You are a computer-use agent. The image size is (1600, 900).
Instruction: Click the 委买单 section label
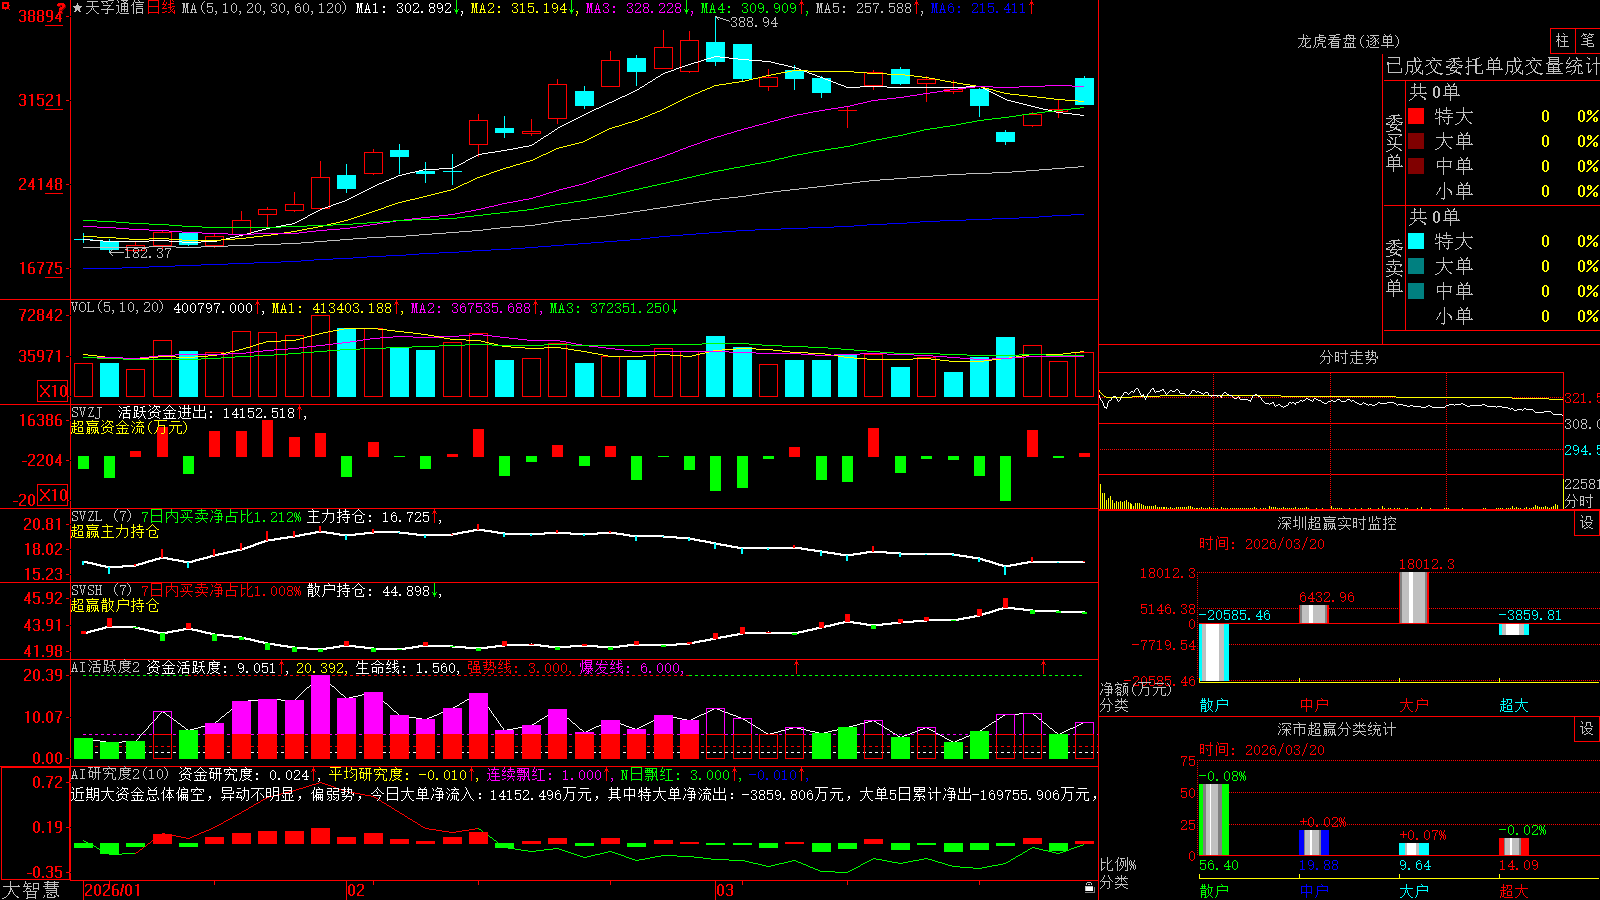click(1394, 142)
